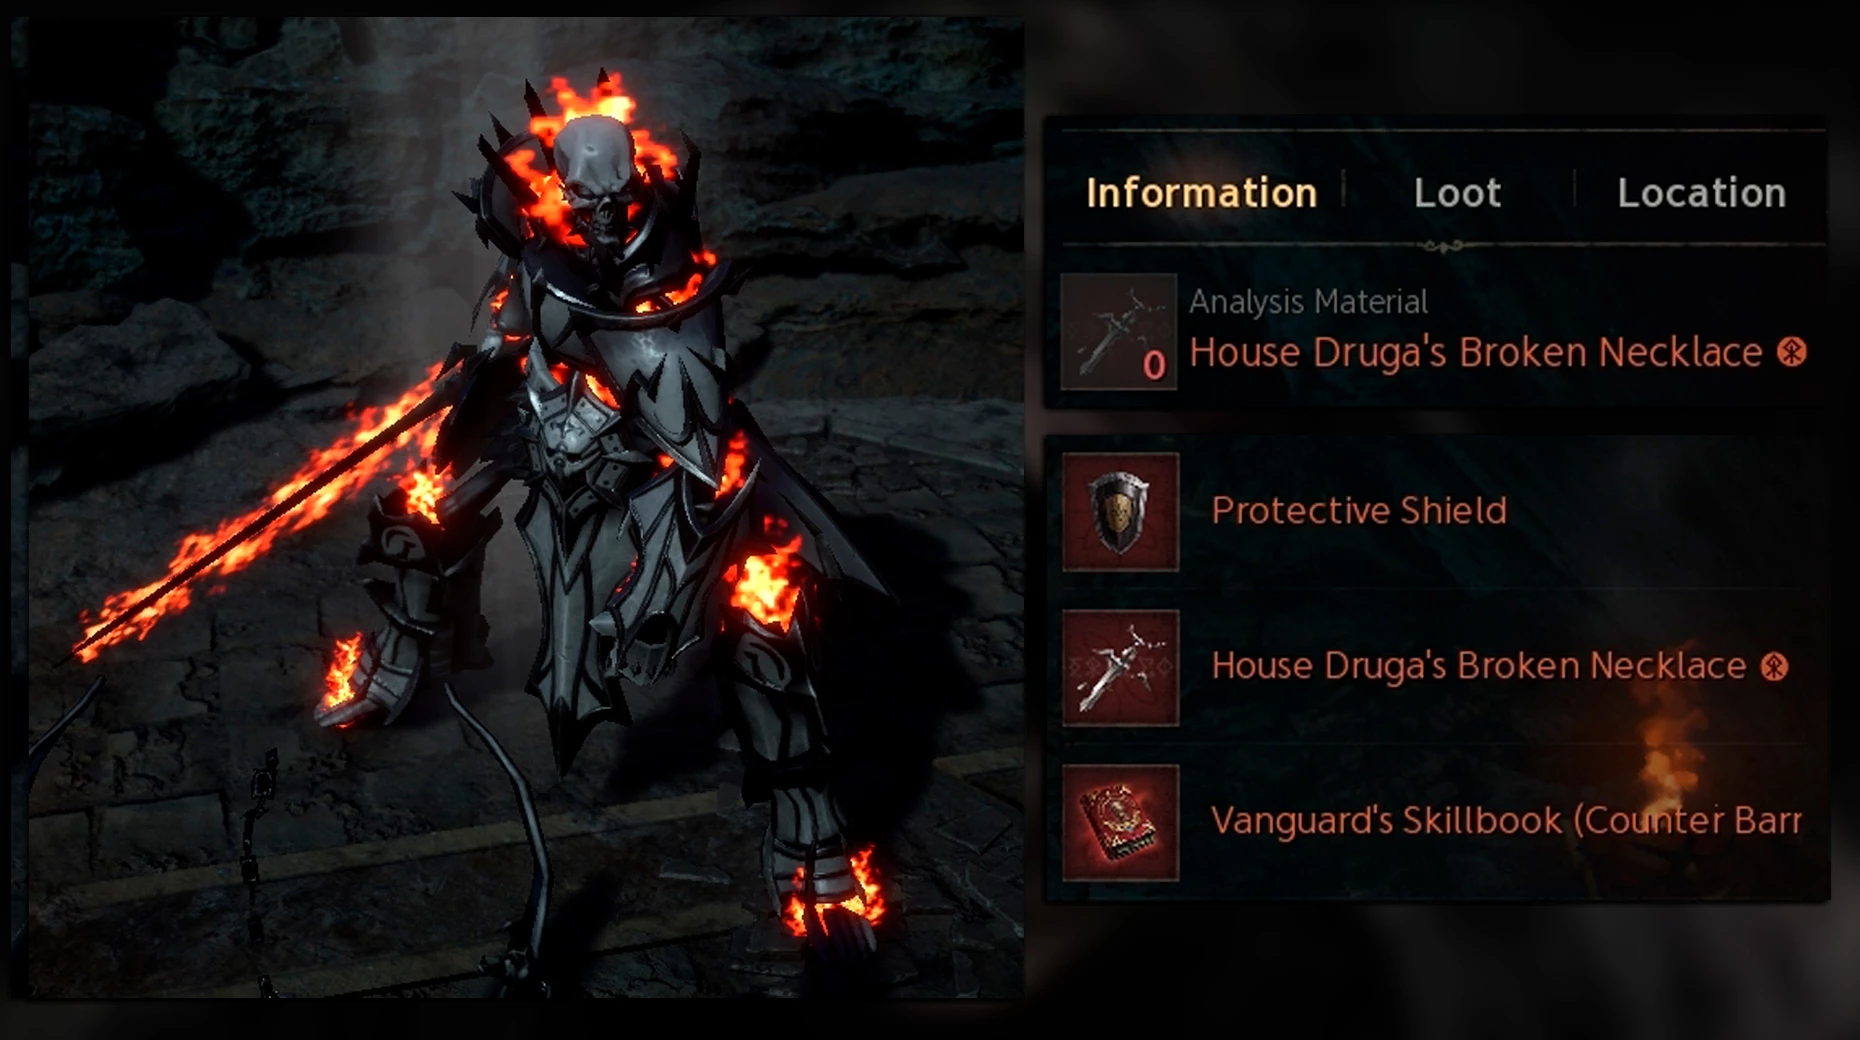1860x1040 pixels.
Task: Click the red zero count on material icon
Action: click(1154, 366)
